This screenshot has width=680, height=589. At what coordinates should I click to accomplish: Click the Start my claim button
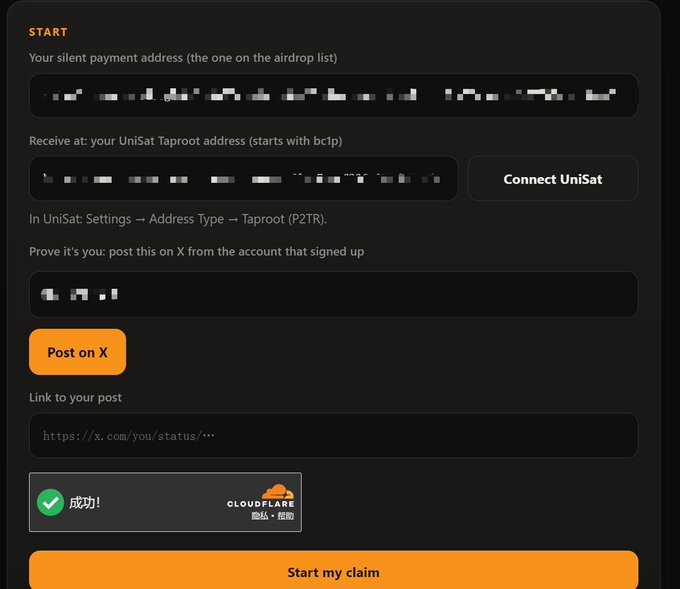333,572
